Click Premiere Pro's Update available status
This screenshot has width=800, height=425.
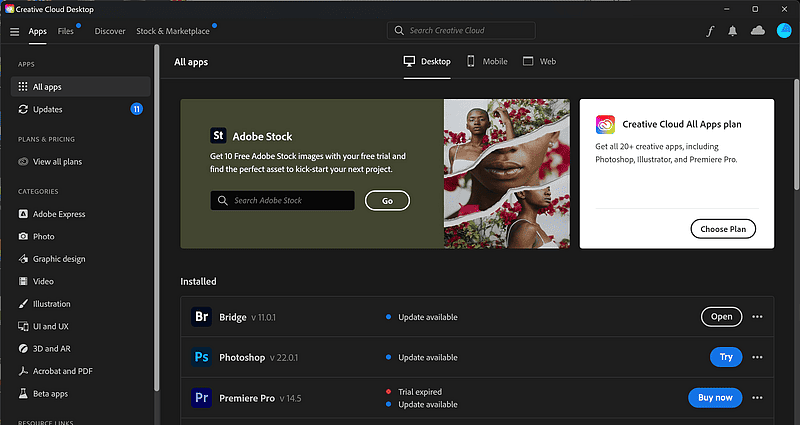point(422,404)
